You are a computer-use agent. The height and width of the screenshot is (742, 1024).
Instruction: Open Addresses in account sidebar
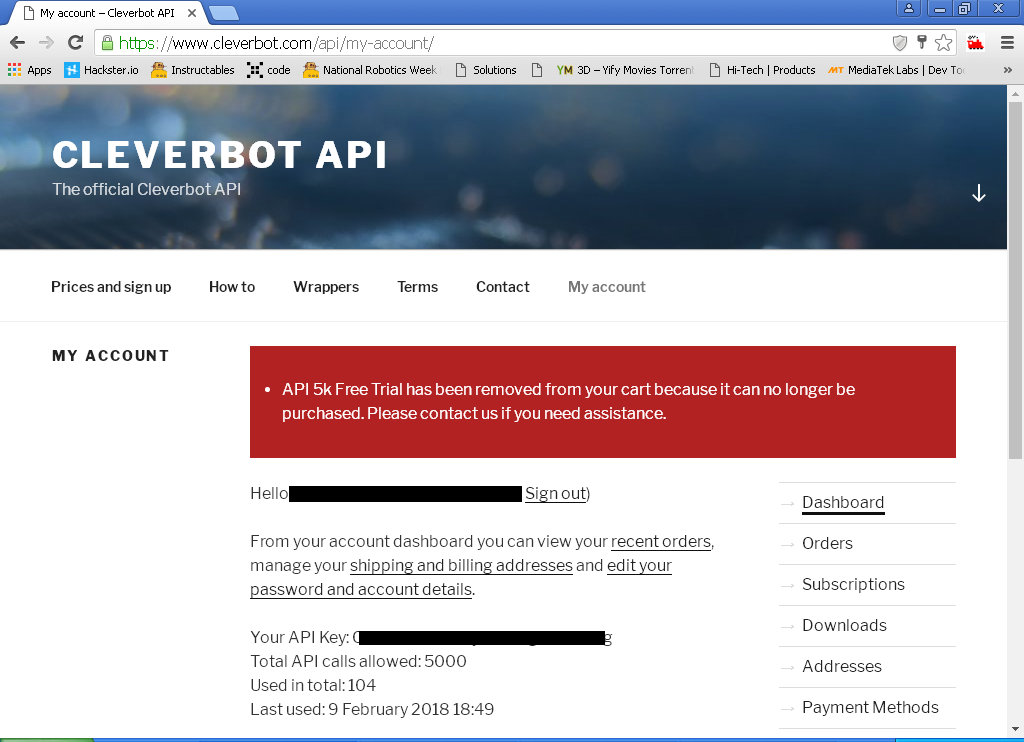click(x=842, y=666)
